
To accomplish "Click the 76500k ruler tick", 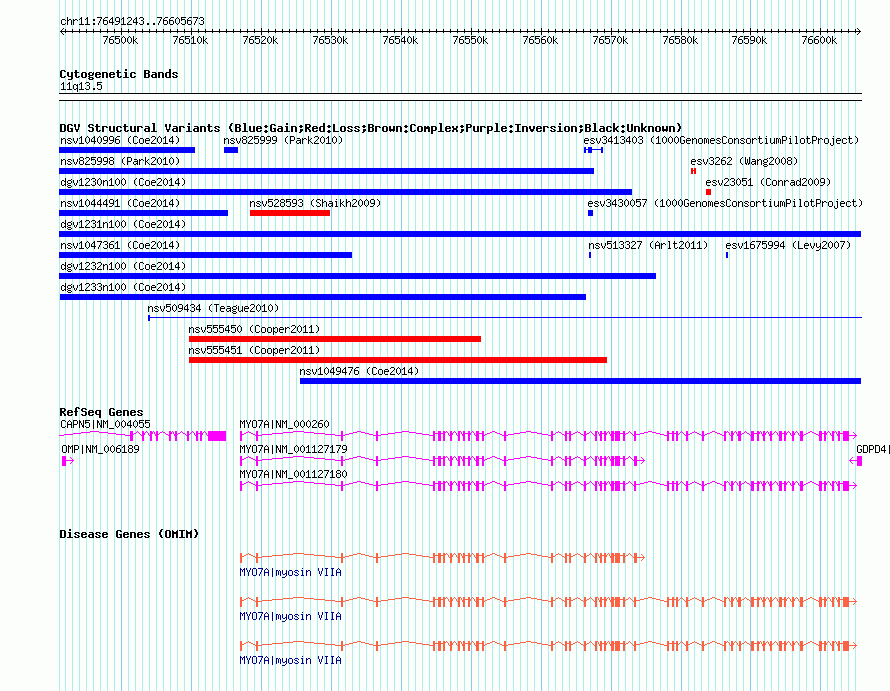I will (120, 40).
